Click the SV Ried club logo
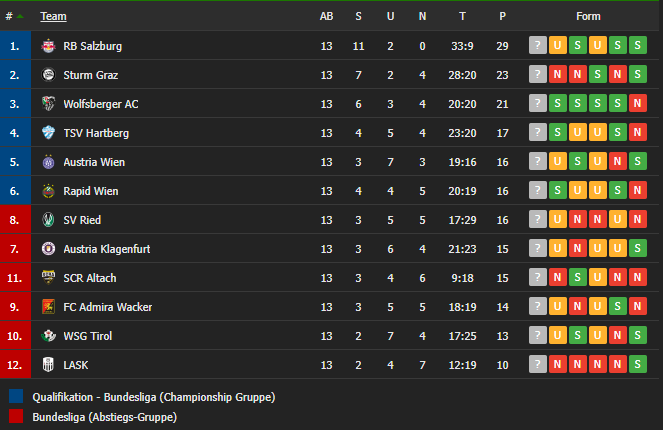The image size is (663, 430). pyautogui.click(x=48, y=220)
